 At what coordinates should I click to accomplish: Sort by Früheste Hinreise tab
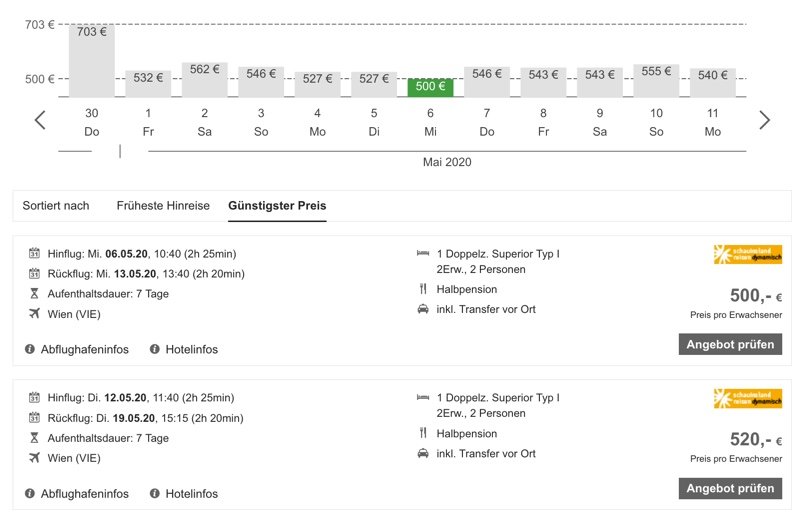(x=163, y=206)
